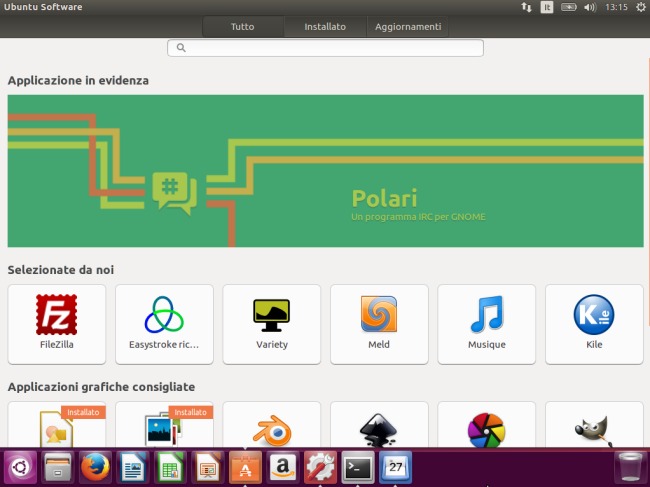Click 'Un programma IRC per GNOME' text
650x487 pixels.
[x=418, y=217]
